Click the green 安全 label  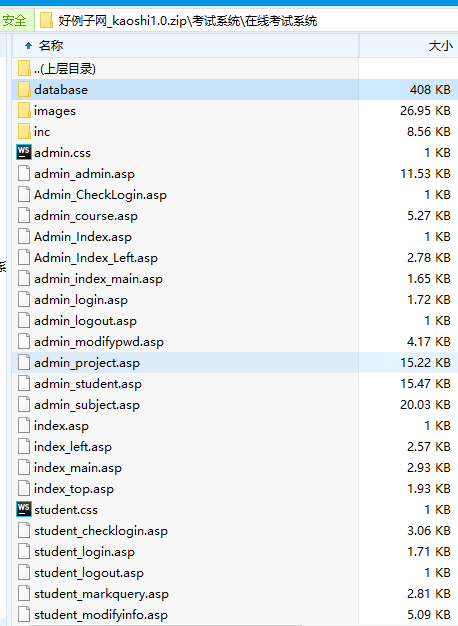click(x=14, y=20)
